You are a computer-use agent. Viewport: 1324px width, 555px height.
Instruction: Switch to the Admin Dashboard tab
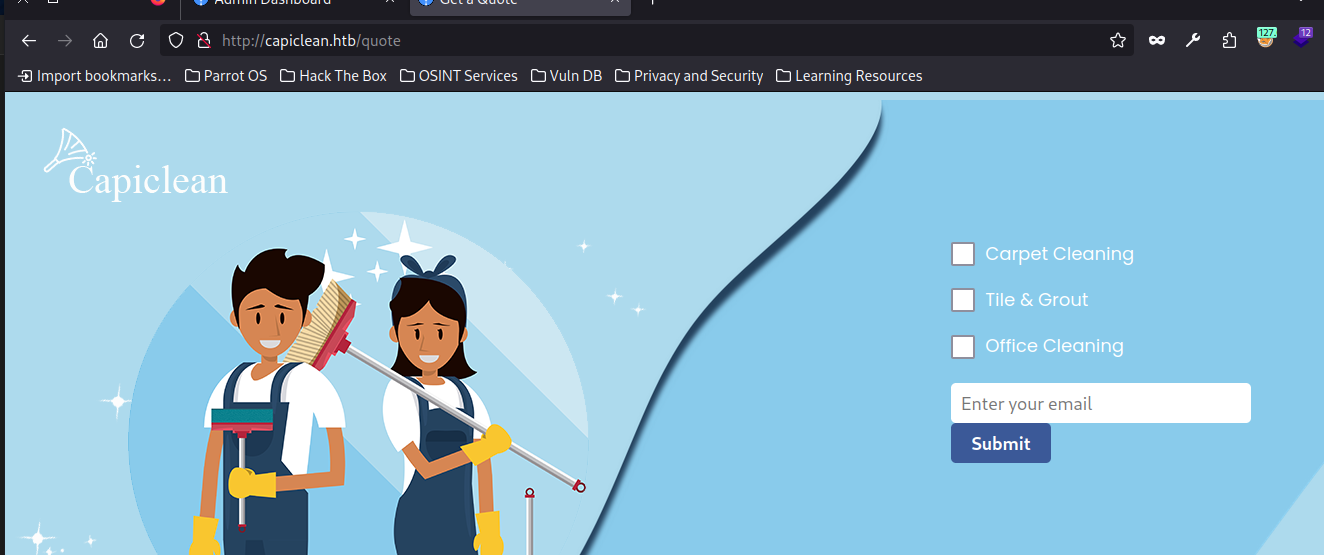(x=270, y=3)
